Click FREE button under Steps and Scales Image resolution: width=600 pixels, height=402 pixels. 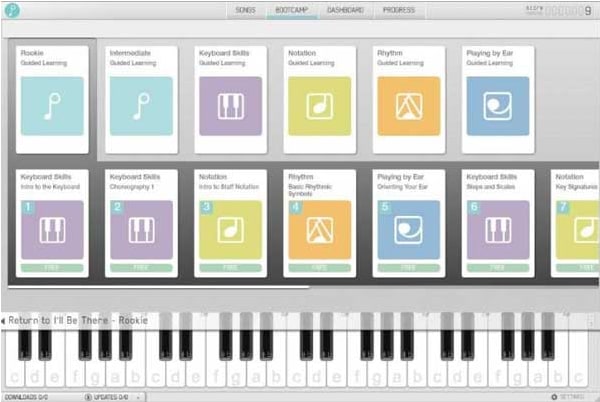click(x=498, y=268)
